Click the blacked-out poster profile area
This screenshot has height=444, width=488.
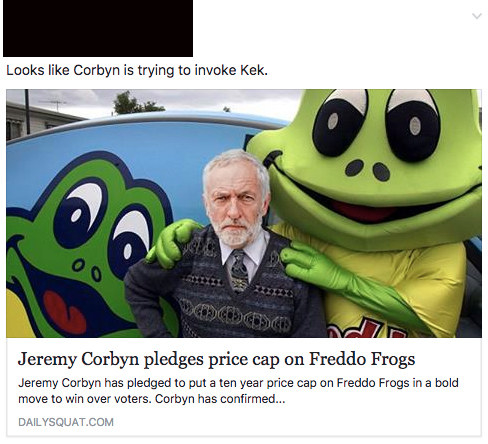pos(98,28)
